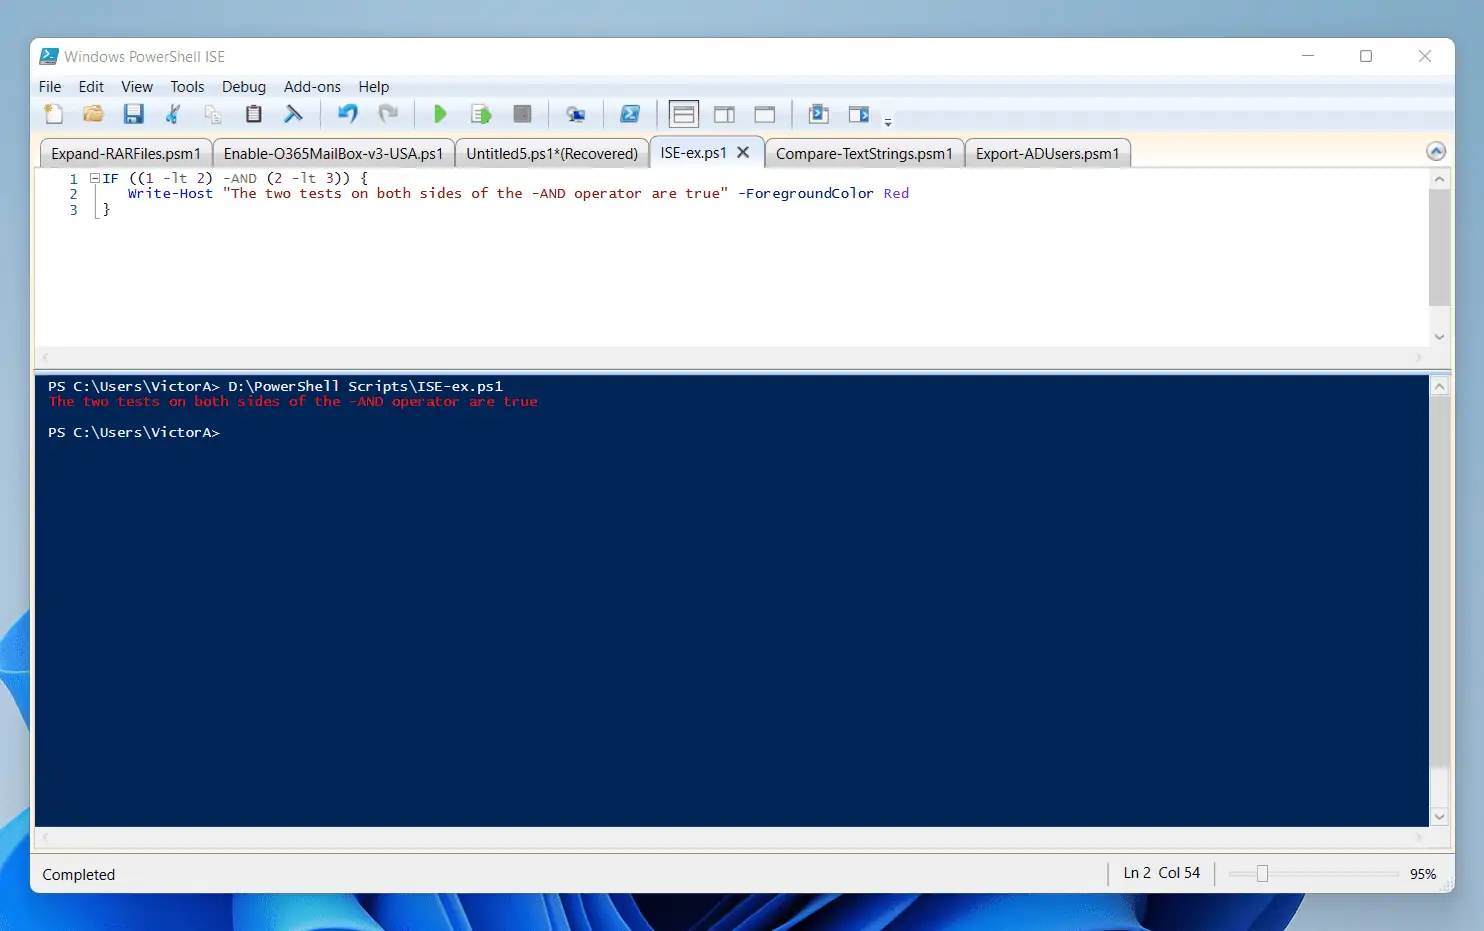The image size is (1484, 931).
Task: Open the toolbar overflow options arrow
Action: 888,121
